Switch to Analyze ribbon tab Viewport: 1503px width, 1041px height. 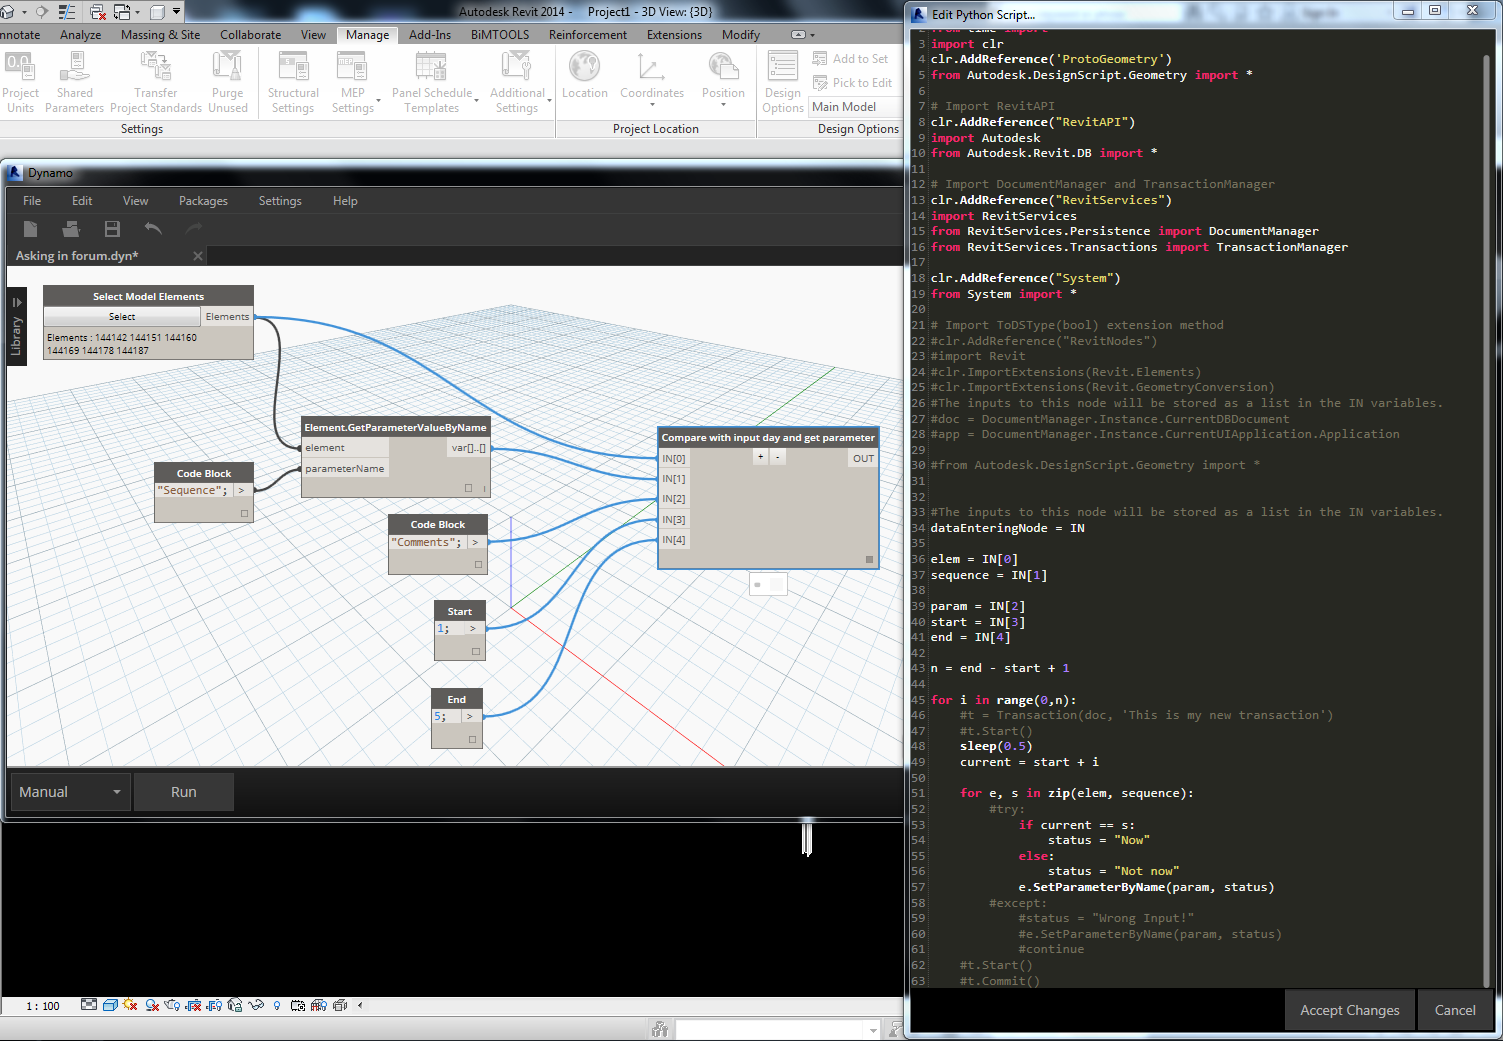tap(80, 35)
